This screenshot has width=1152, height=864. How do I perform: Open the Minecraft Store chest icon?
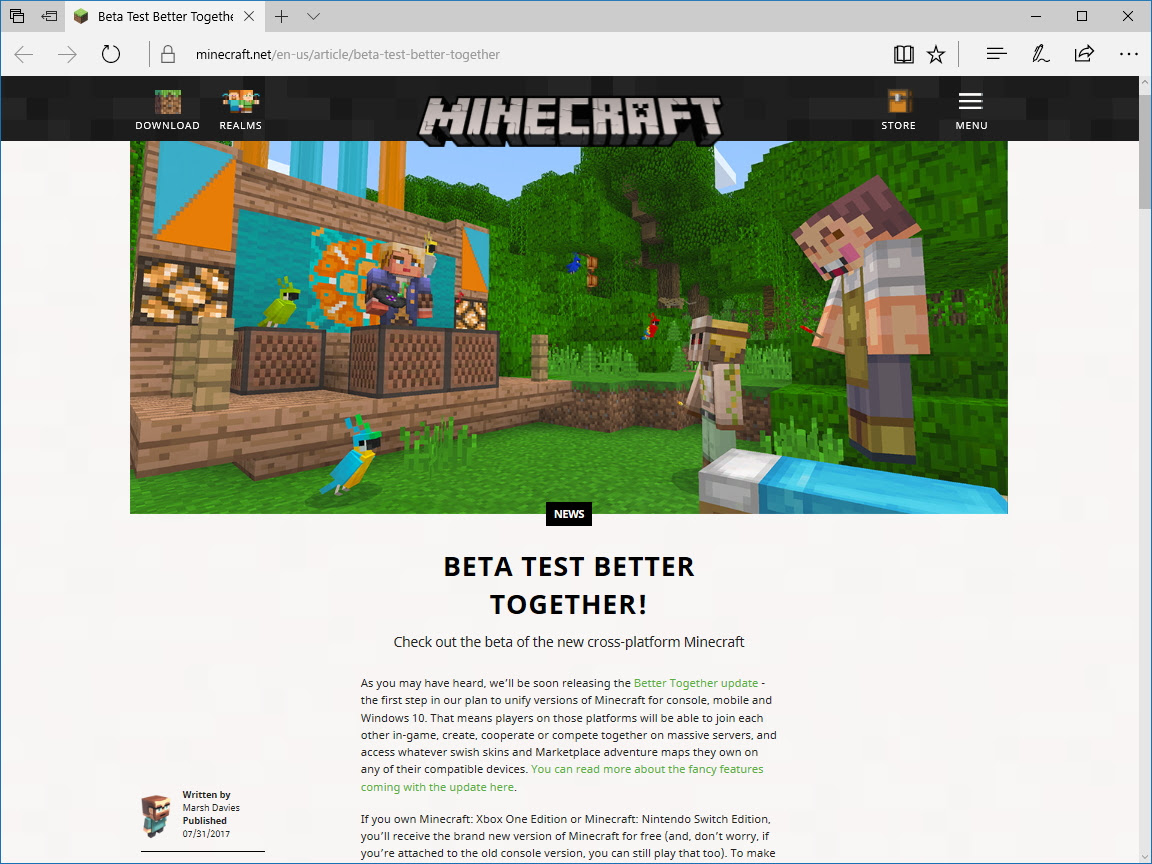[x=899, y=110]
